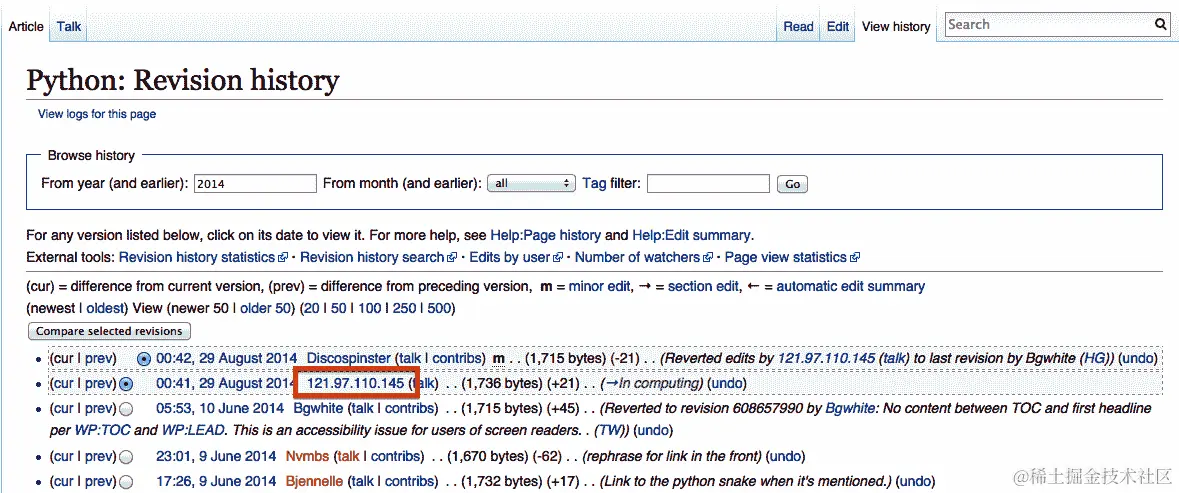Click Compare selected revisions button
Screen dimensions: 1179x493
pos(109,331)
